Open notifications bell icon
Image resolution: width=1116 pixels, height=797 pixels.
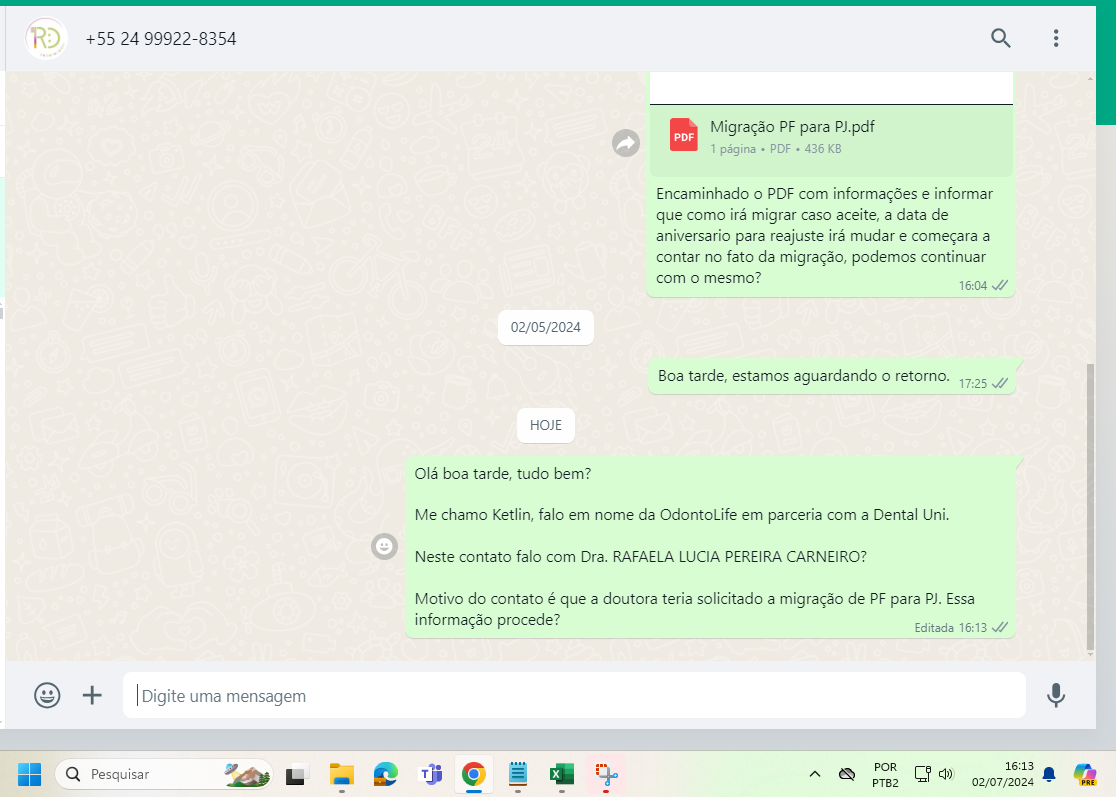click(1049, 774)
